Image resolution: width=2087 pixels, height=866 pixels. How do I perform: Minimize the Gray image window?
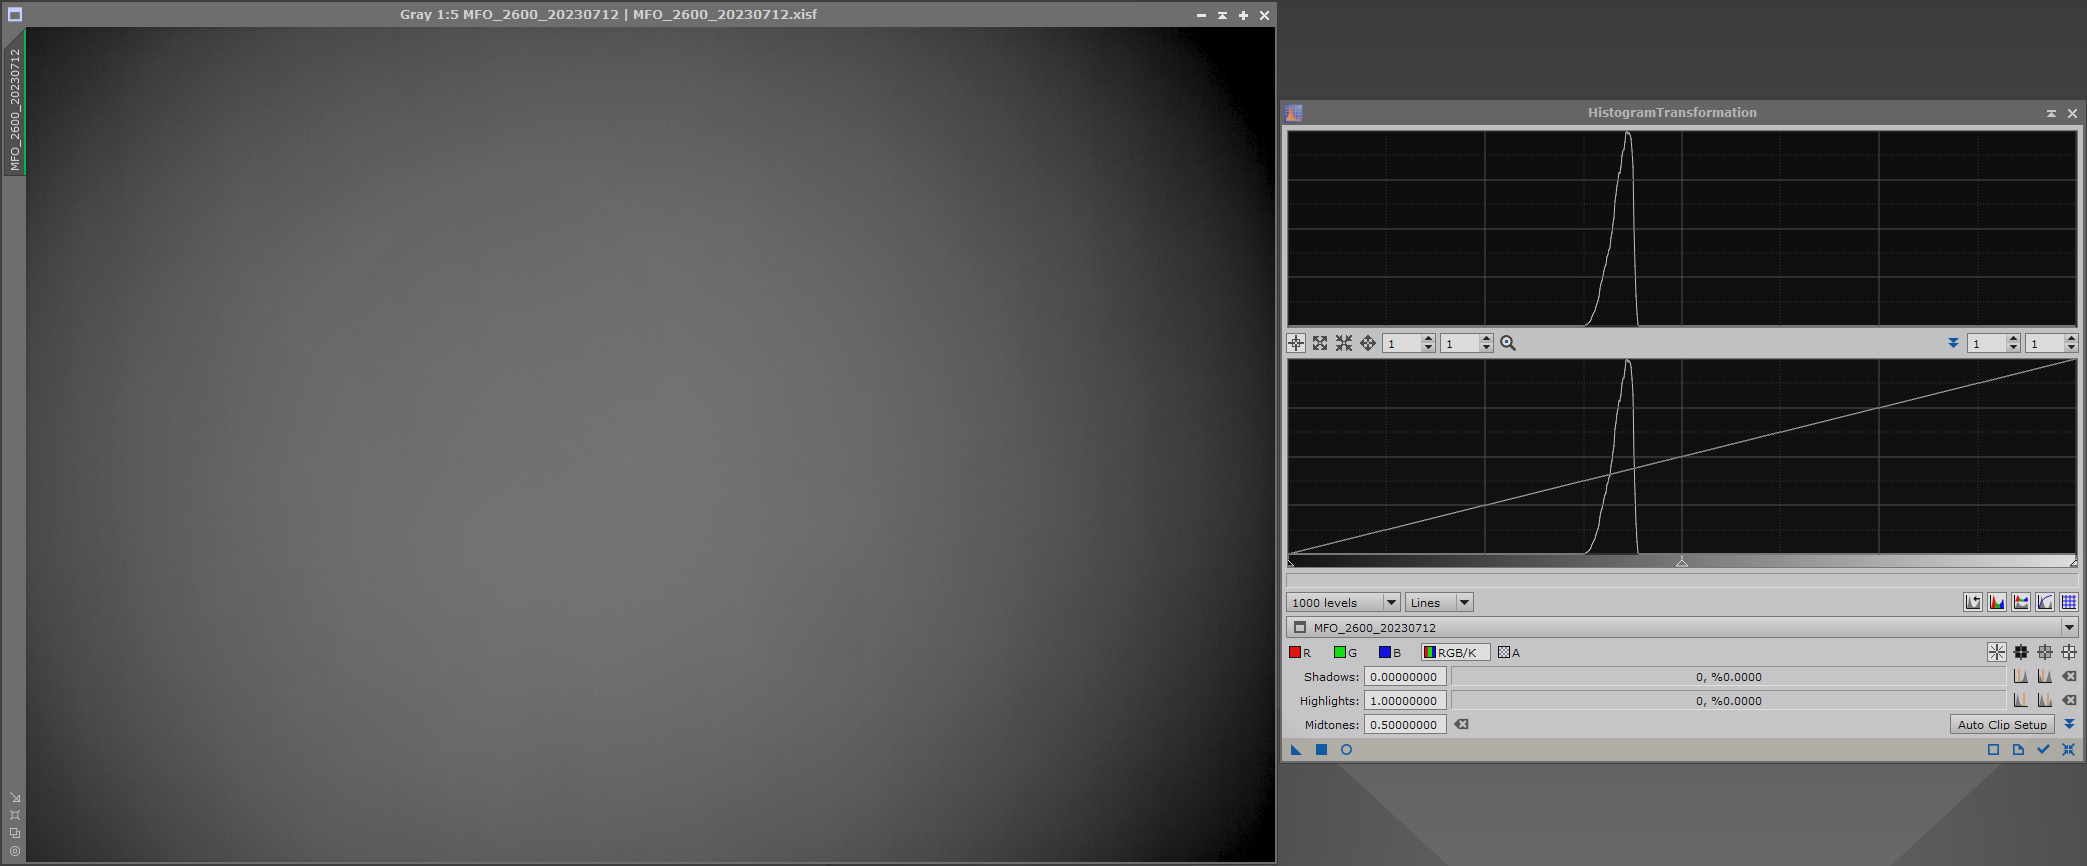coord(1201,15)
